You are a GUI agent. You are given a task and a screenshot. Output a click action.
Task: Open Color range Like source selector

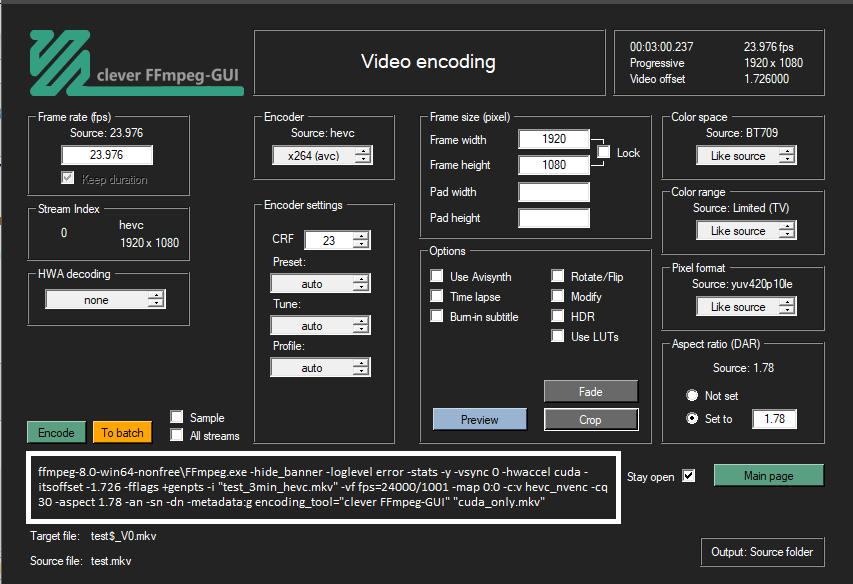(x=746, y=231)
